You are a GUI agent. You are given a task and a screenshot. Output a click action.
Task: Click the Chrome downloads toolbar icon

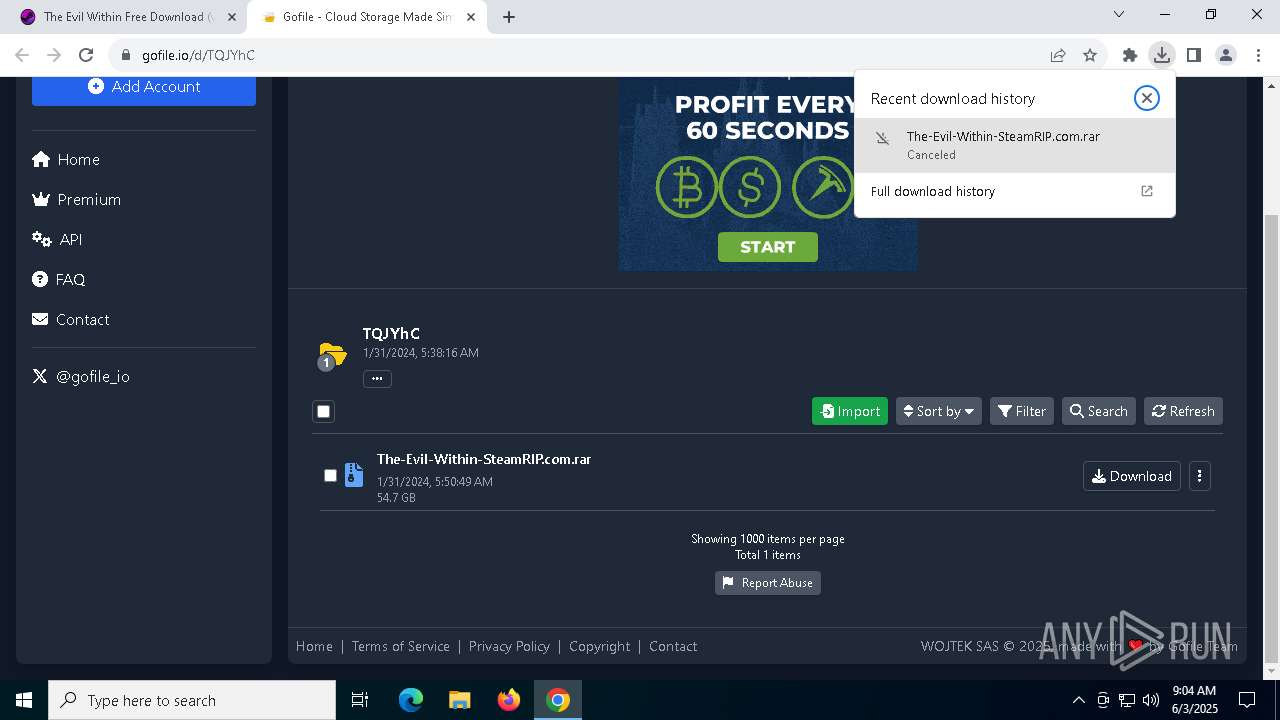1161,55
